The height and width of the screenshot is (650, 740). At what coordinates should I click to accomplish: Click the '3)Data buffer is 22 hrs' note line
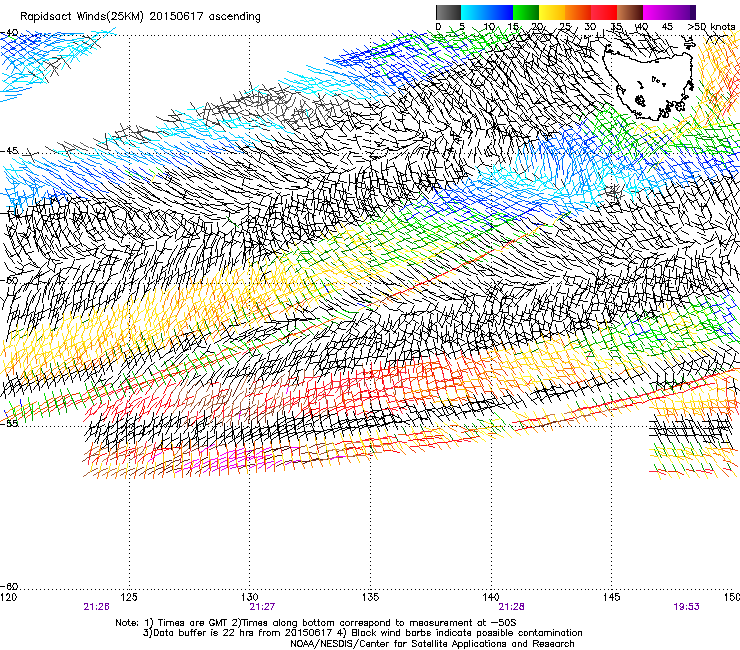point(362,633)
